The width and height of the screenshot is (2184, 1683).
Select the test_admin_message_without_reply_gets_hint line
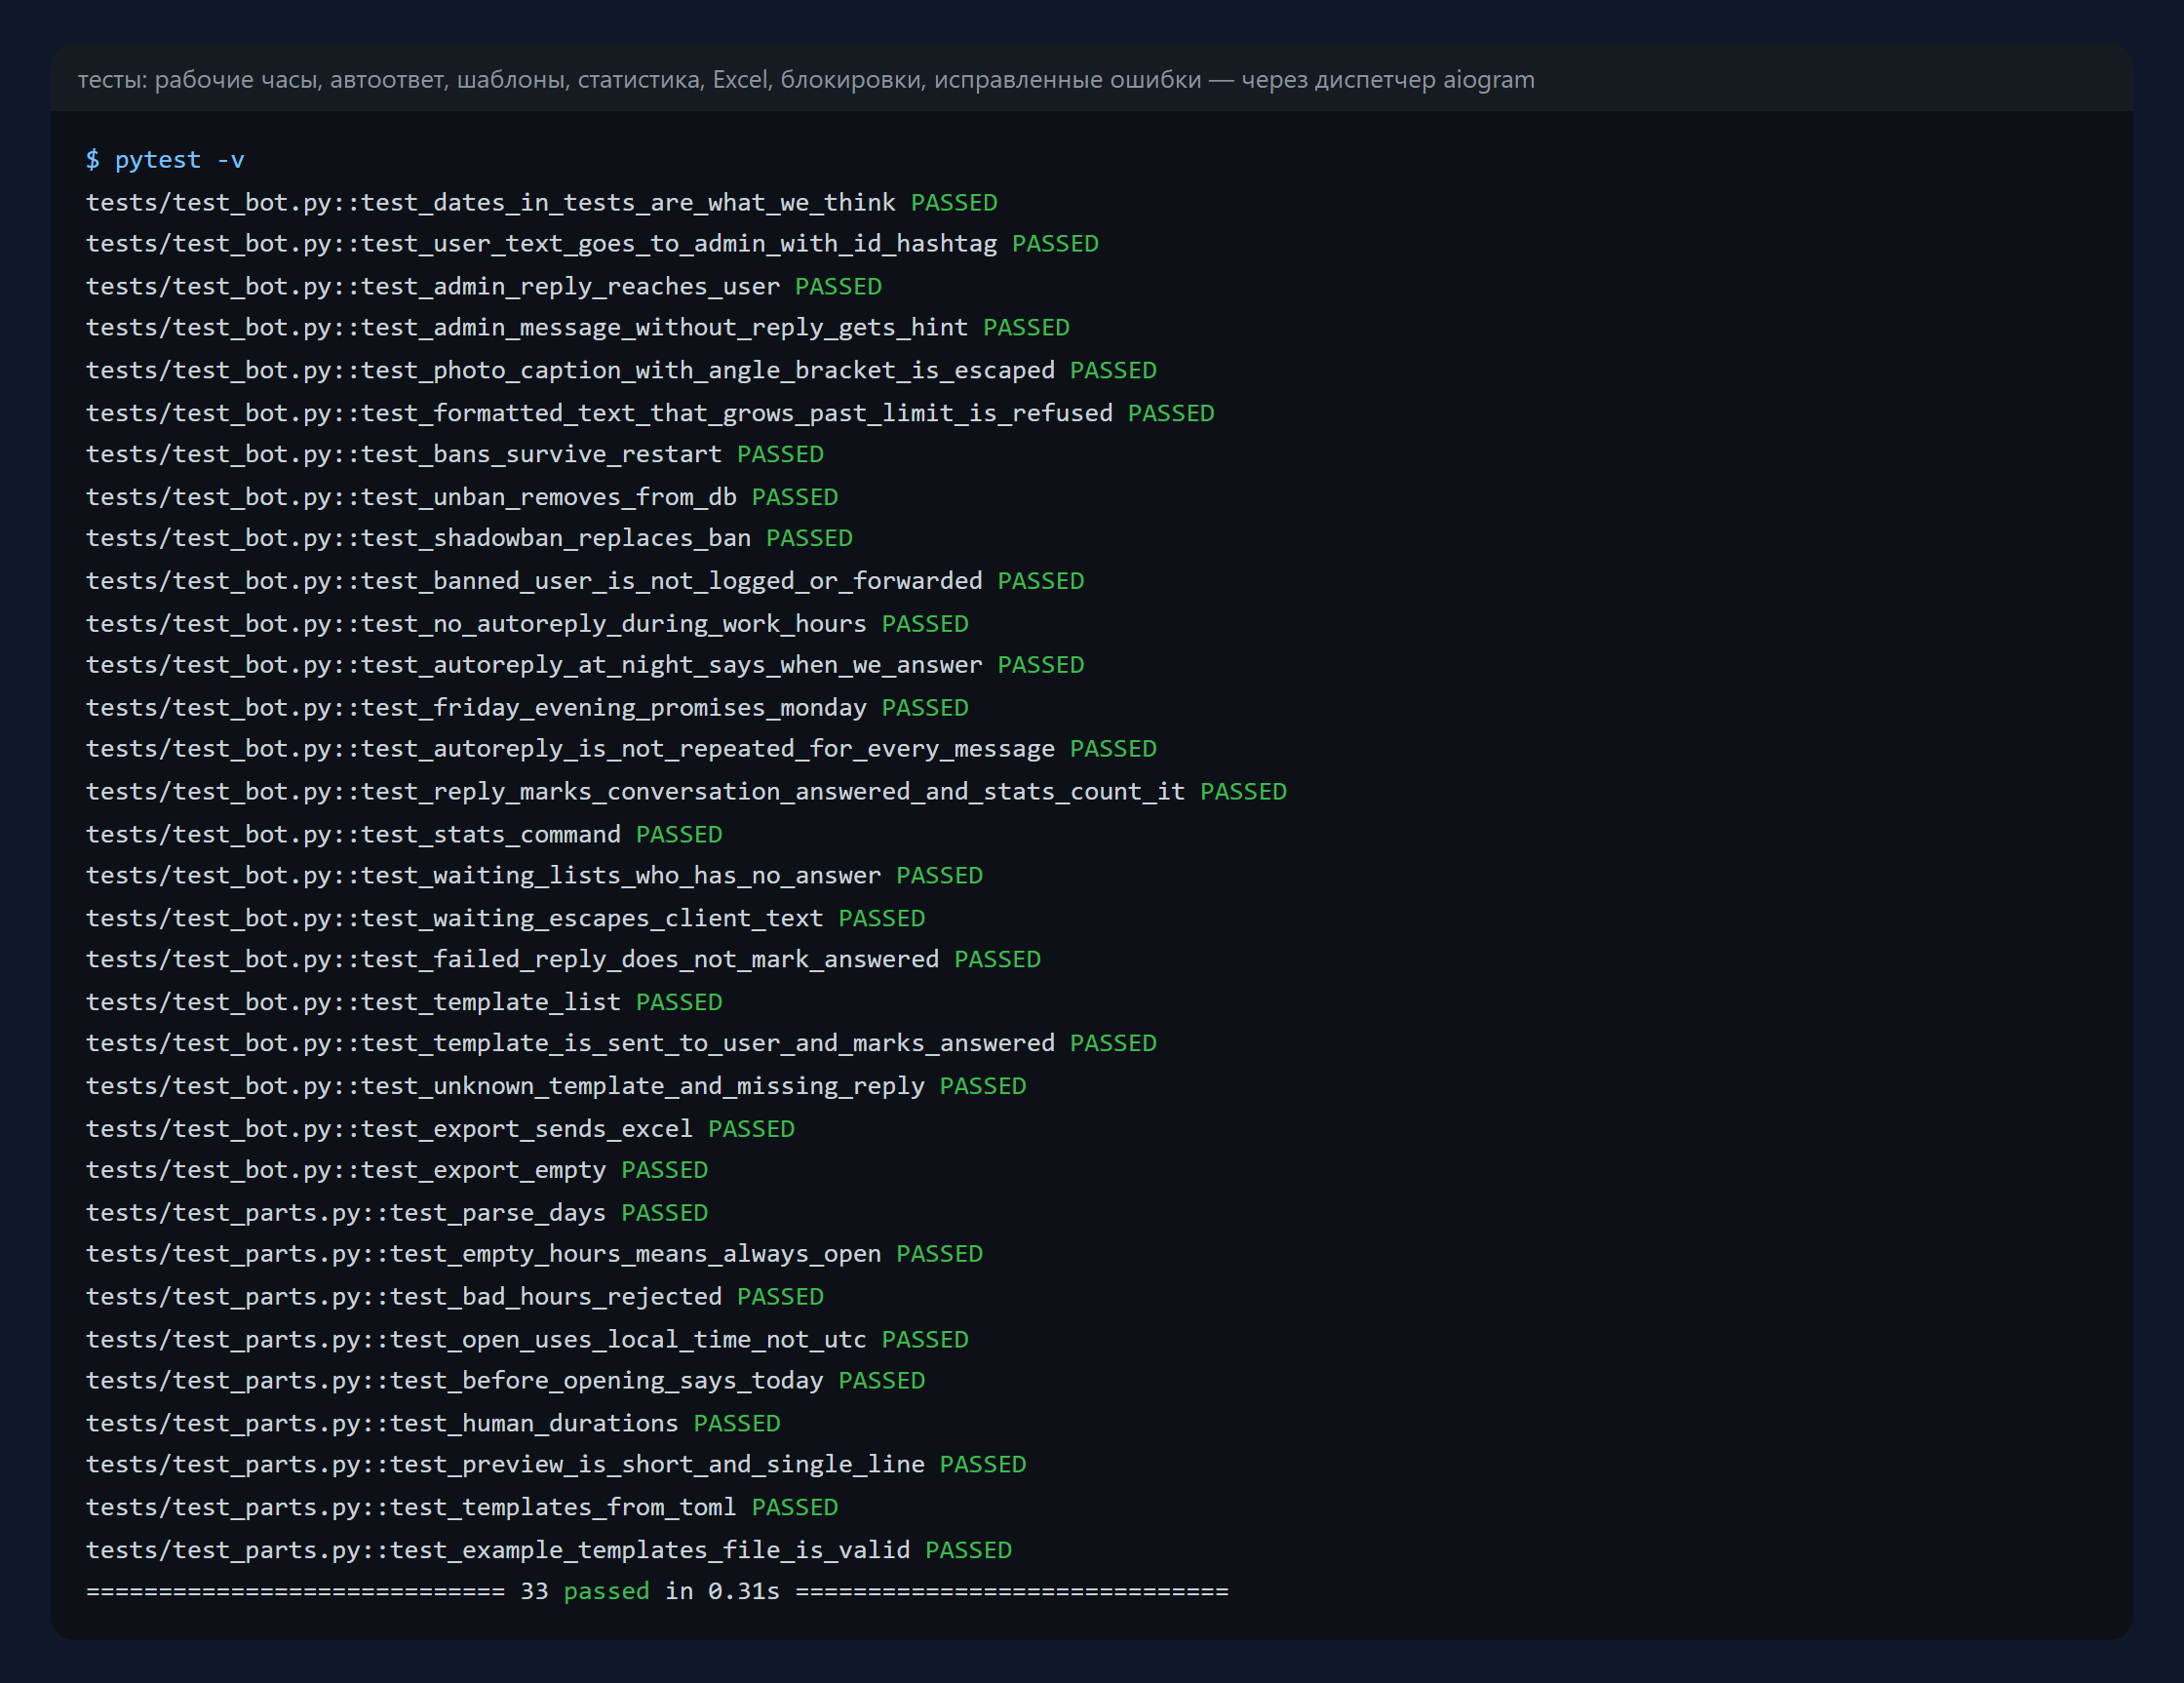578,328
